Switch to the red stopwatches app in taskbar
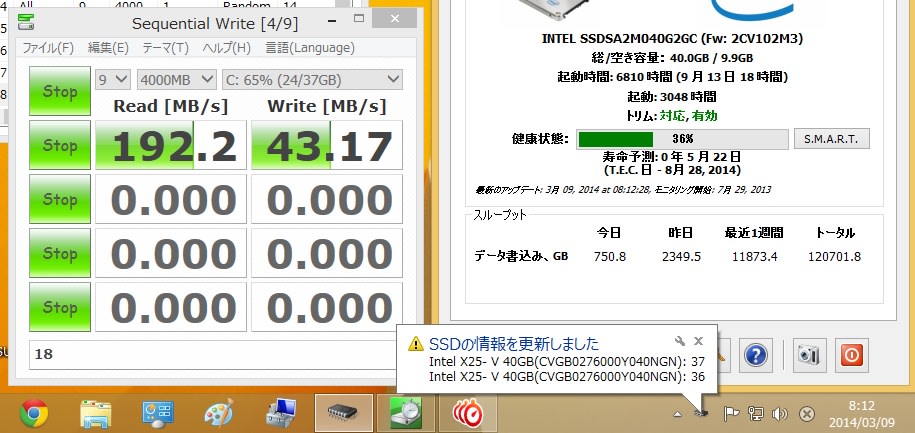Screen dimensions: 915x433 tap(468, 413)
